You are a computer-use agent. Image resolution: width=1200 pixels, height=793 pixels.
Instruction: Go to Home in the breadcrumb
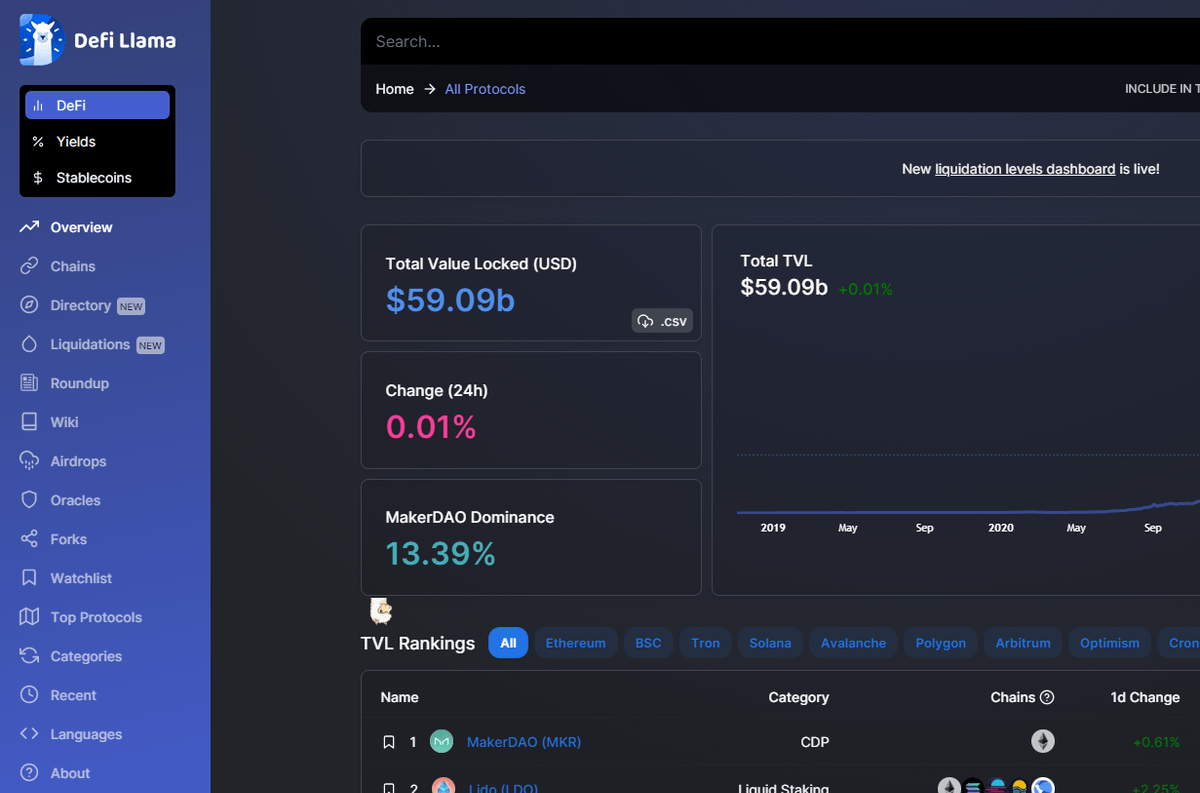(x=394, y=89)
